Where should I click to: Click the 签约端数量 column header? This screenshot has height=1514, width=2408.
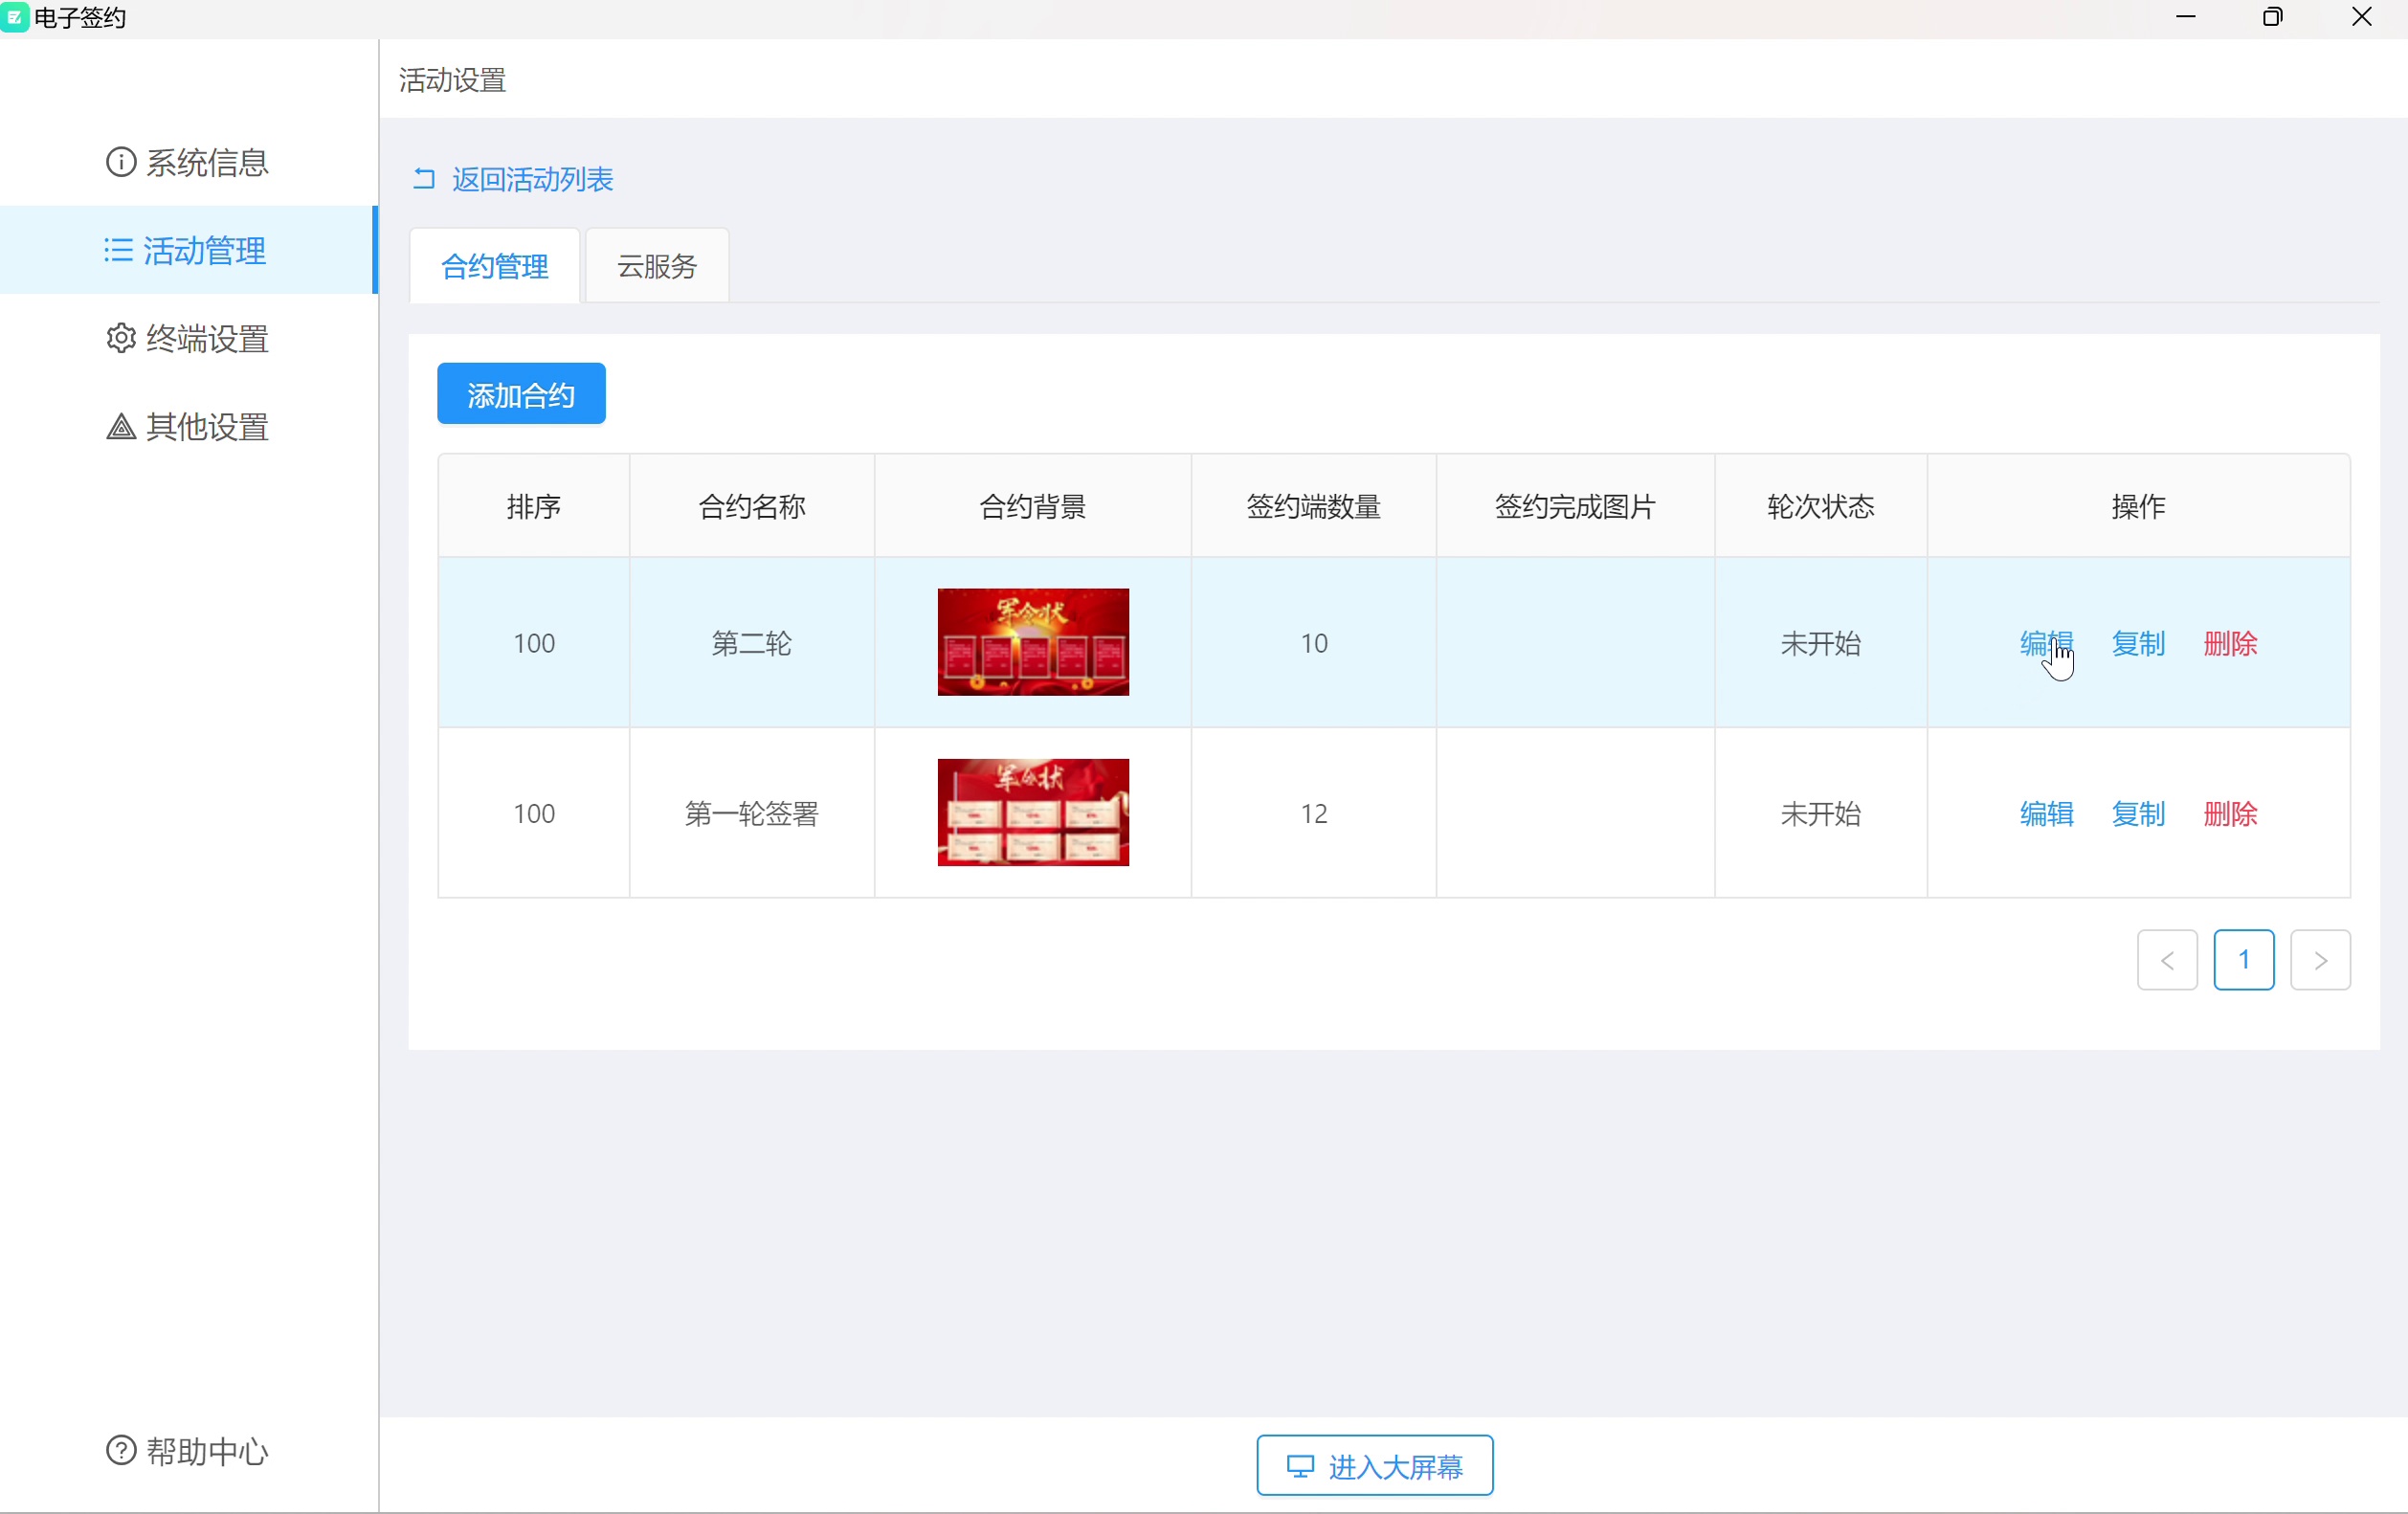[x=1314, y=506]
